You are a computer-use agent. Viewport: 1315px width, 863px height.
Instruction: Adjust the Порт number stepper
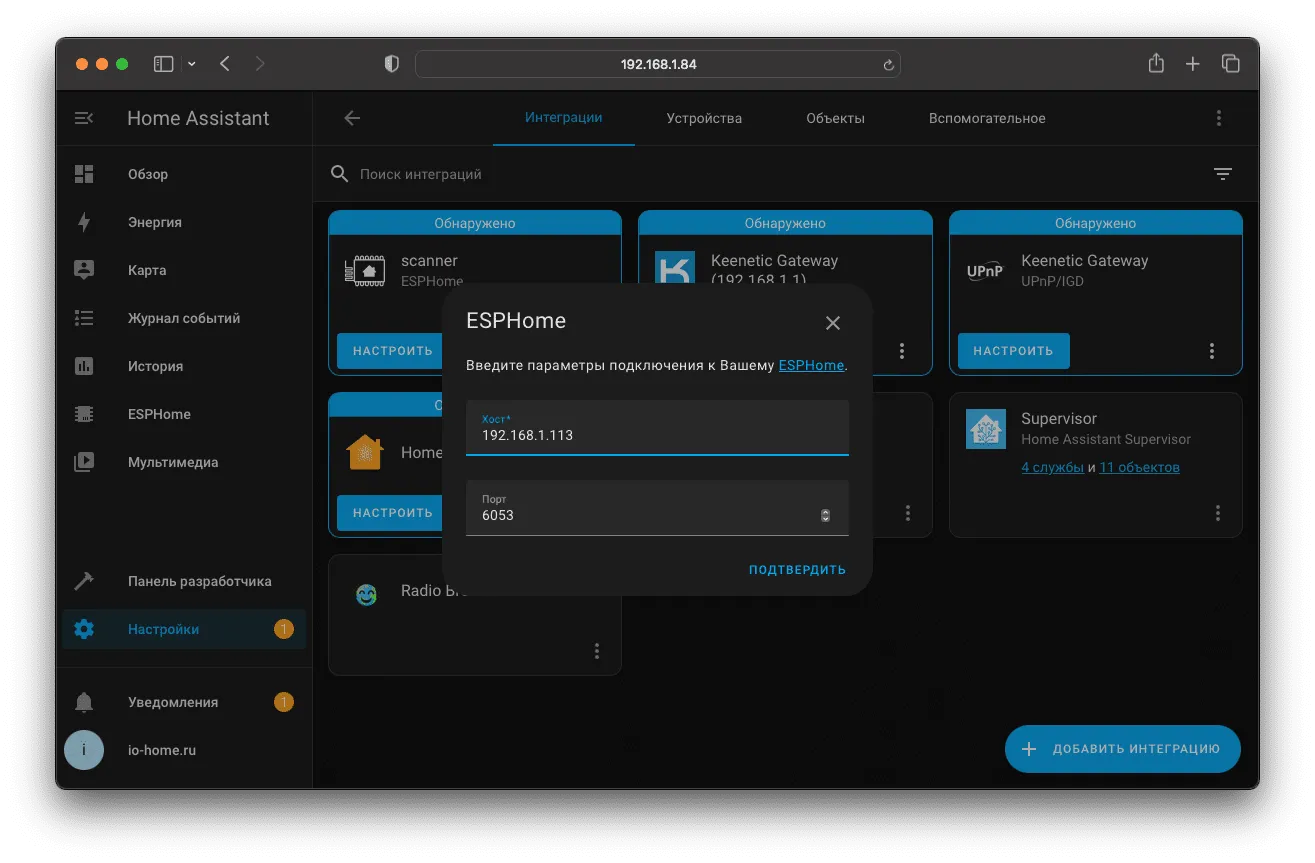825,516
